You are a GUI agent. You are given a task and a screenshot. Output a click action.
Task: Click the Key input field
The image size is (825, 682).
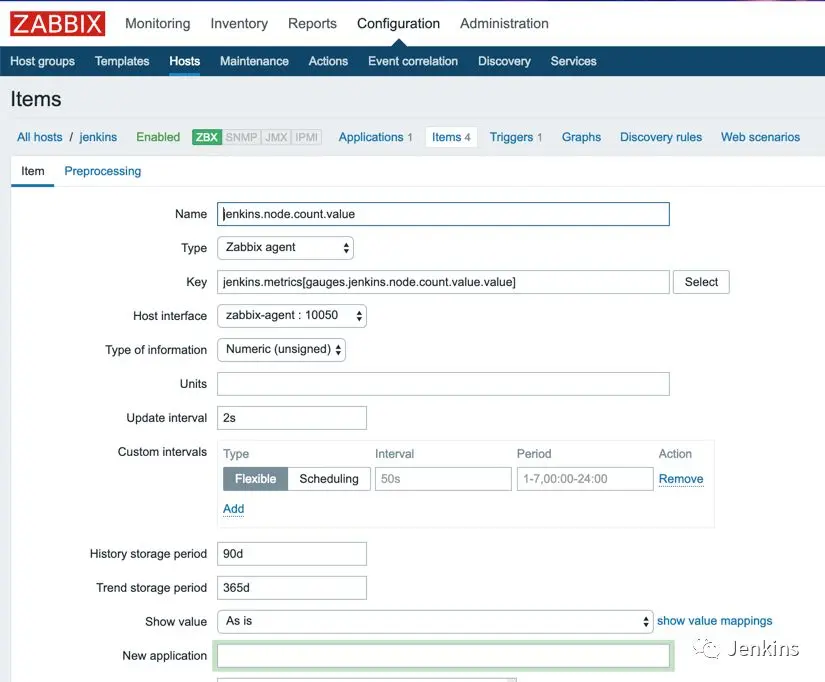pos(443,282)
